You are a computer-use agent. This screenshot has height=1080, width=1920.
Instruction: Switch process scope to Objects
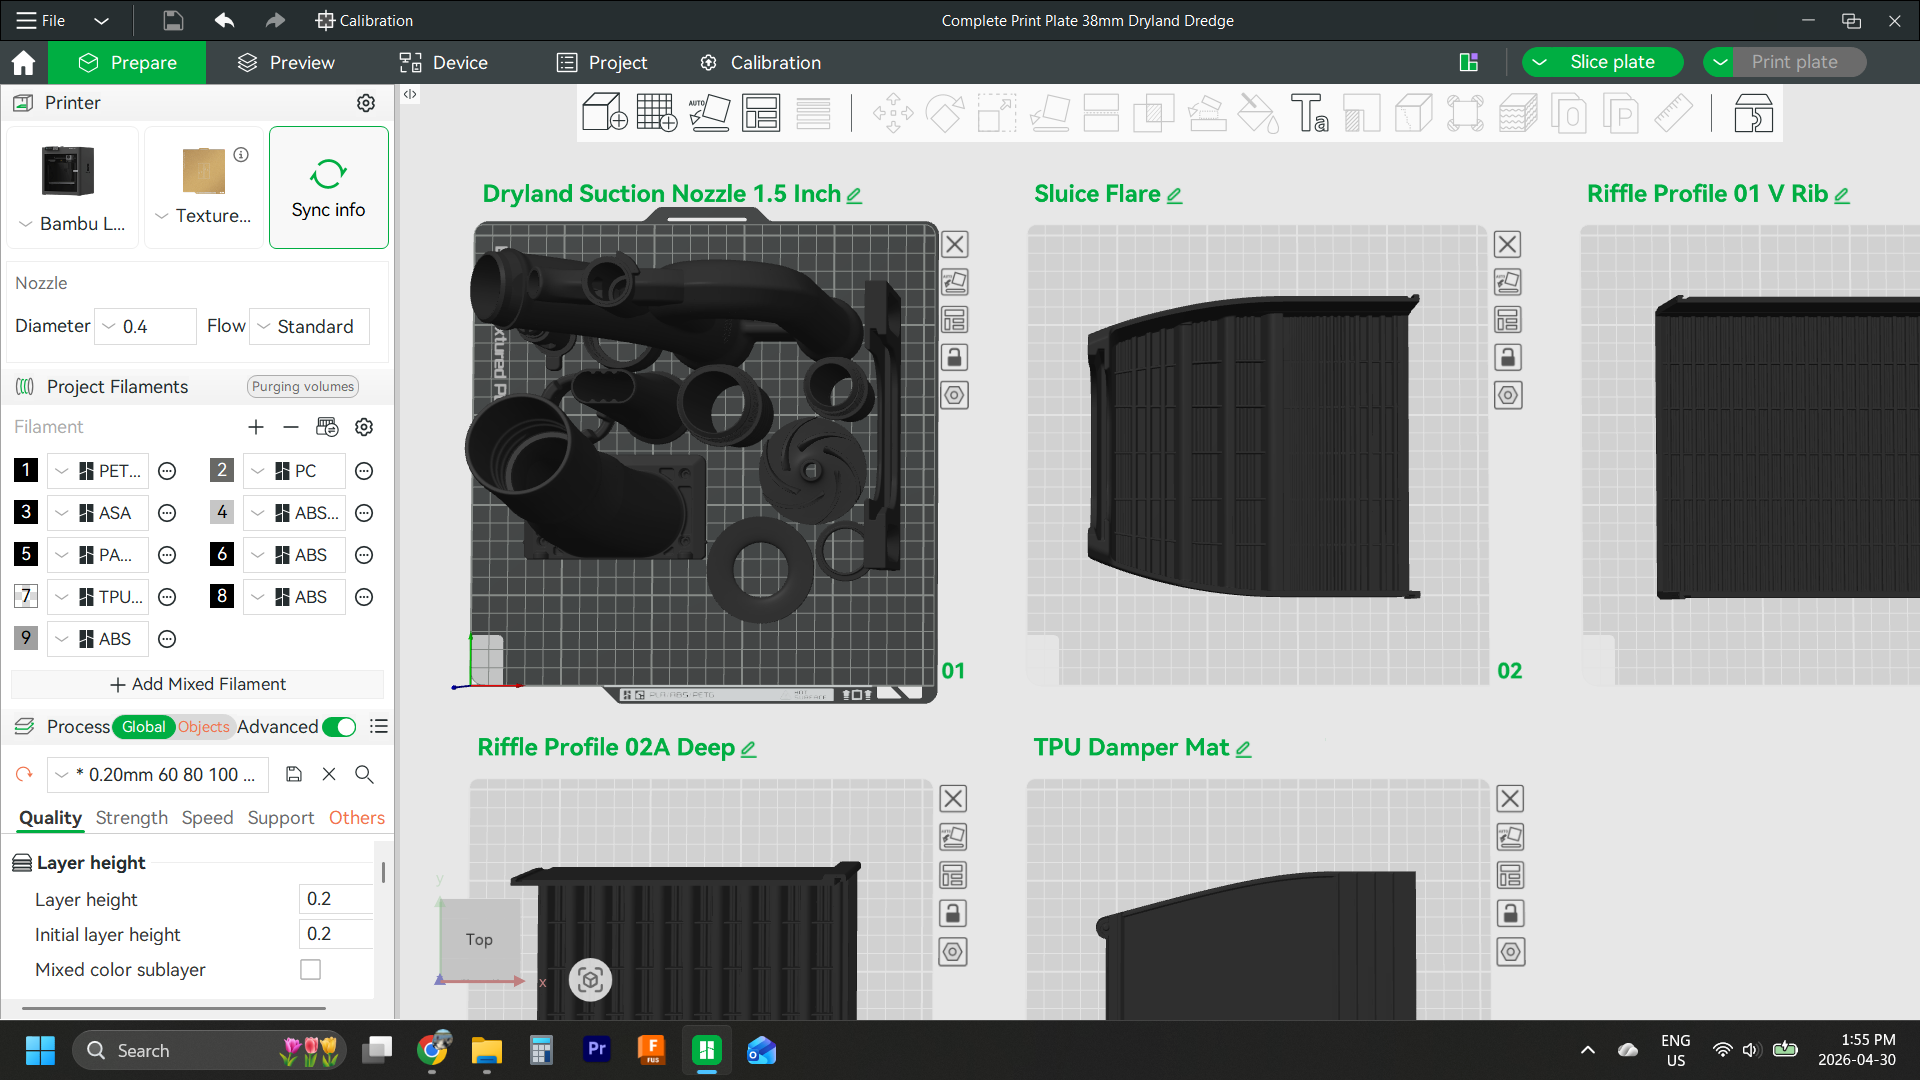pos(203,727)
